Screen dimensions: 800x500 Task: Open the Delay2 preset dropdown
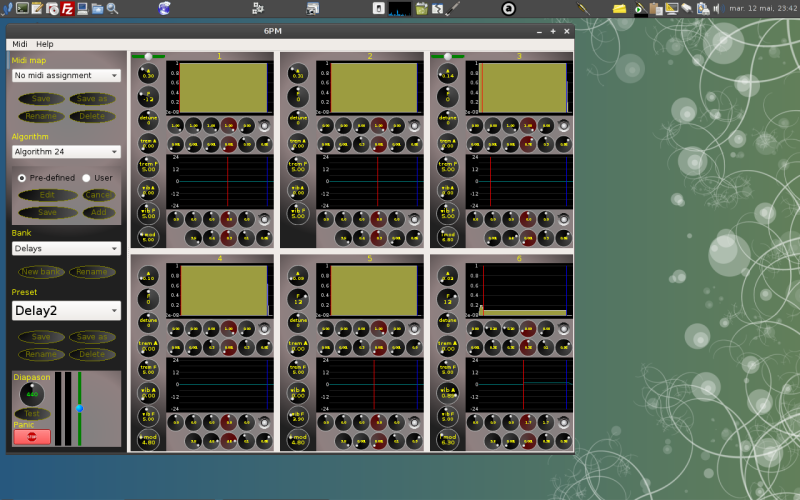[66, 311]
